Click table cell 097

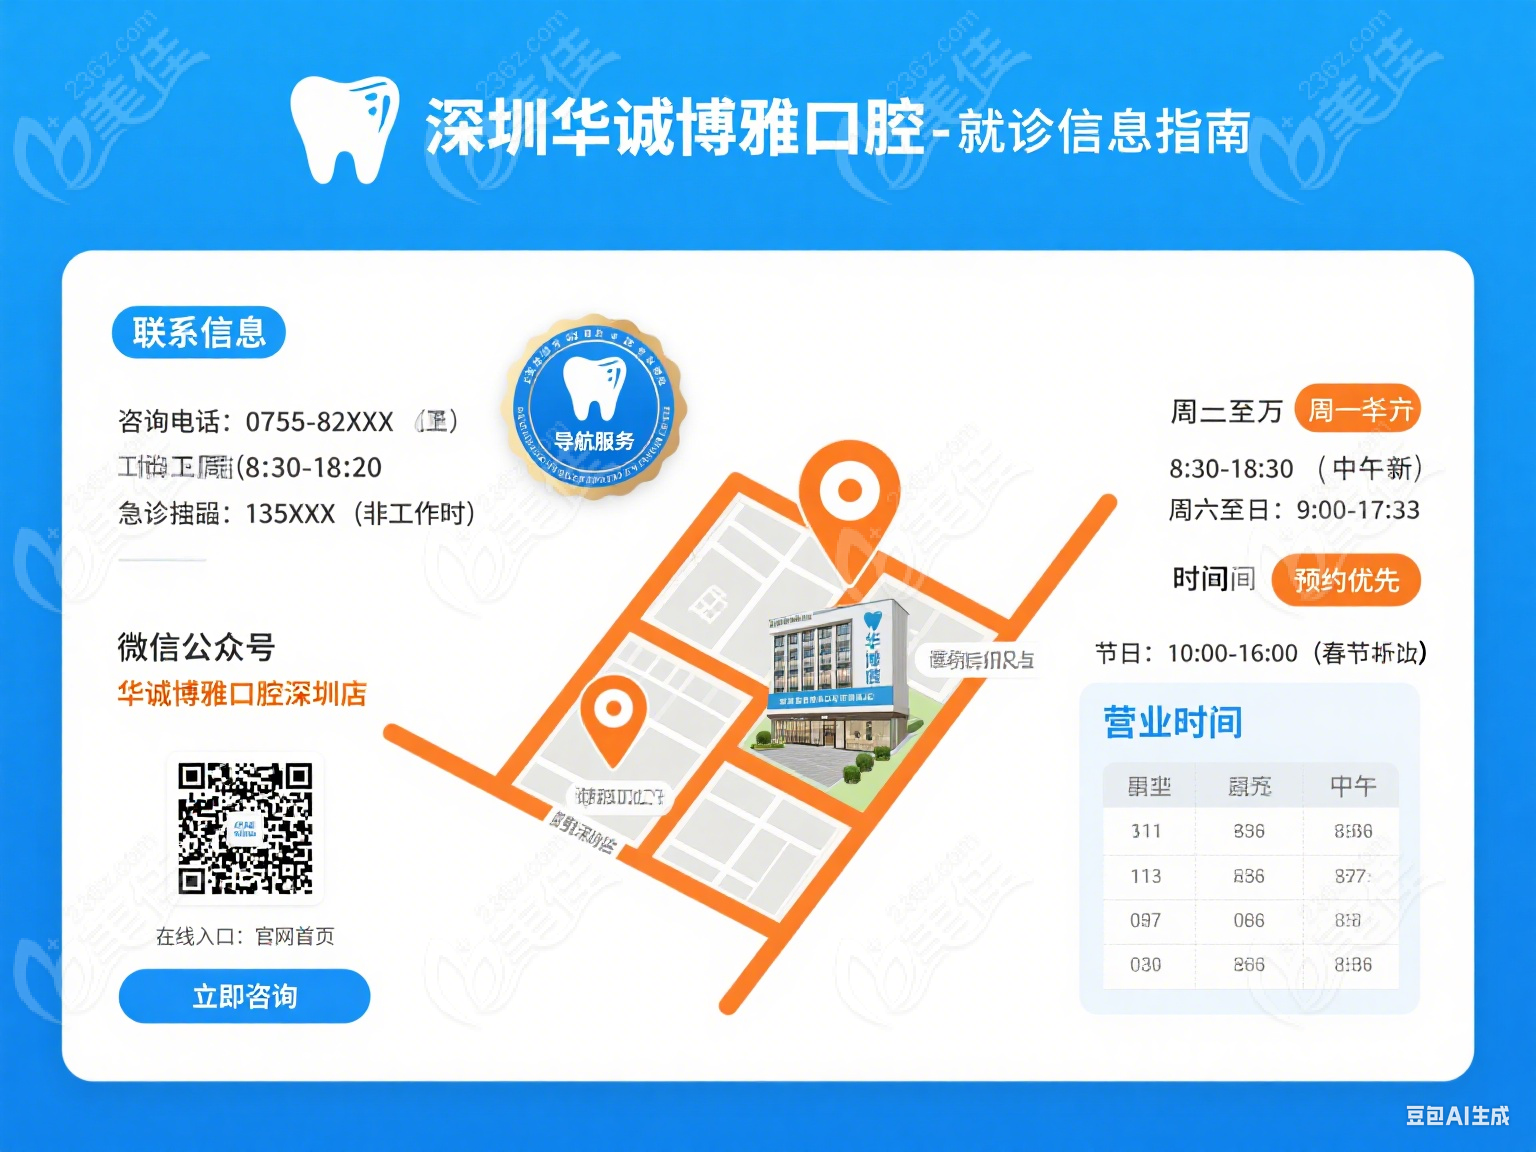tap(1146, 920)
